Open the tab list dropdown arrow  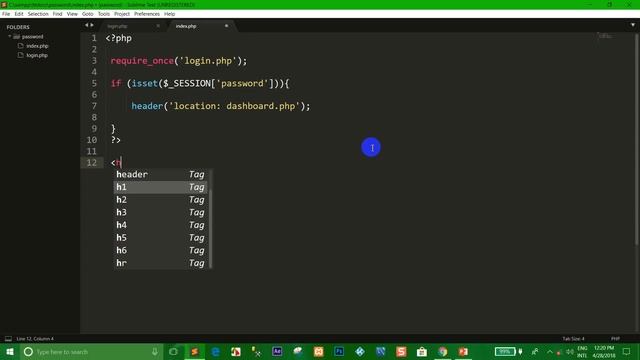coord(633,25)
